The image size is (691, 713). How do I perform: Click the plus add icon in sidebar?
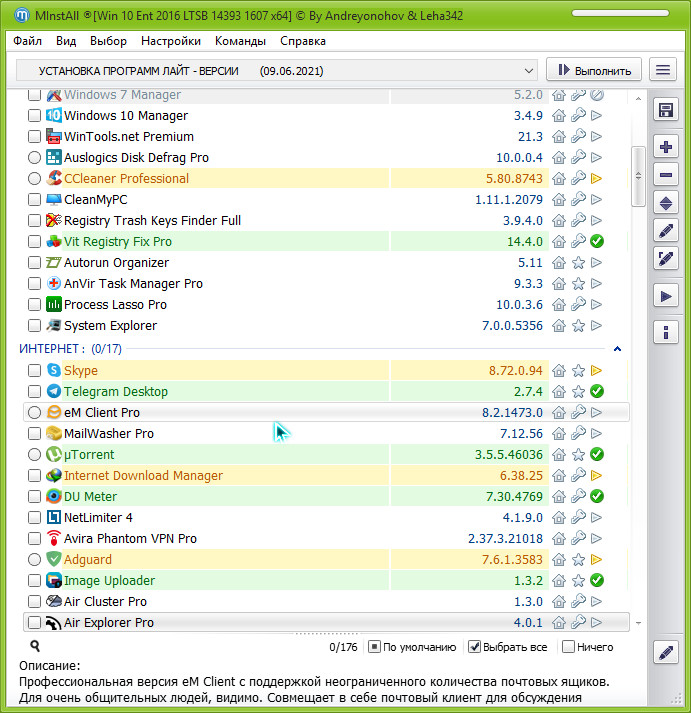click(x=666, y=147)
